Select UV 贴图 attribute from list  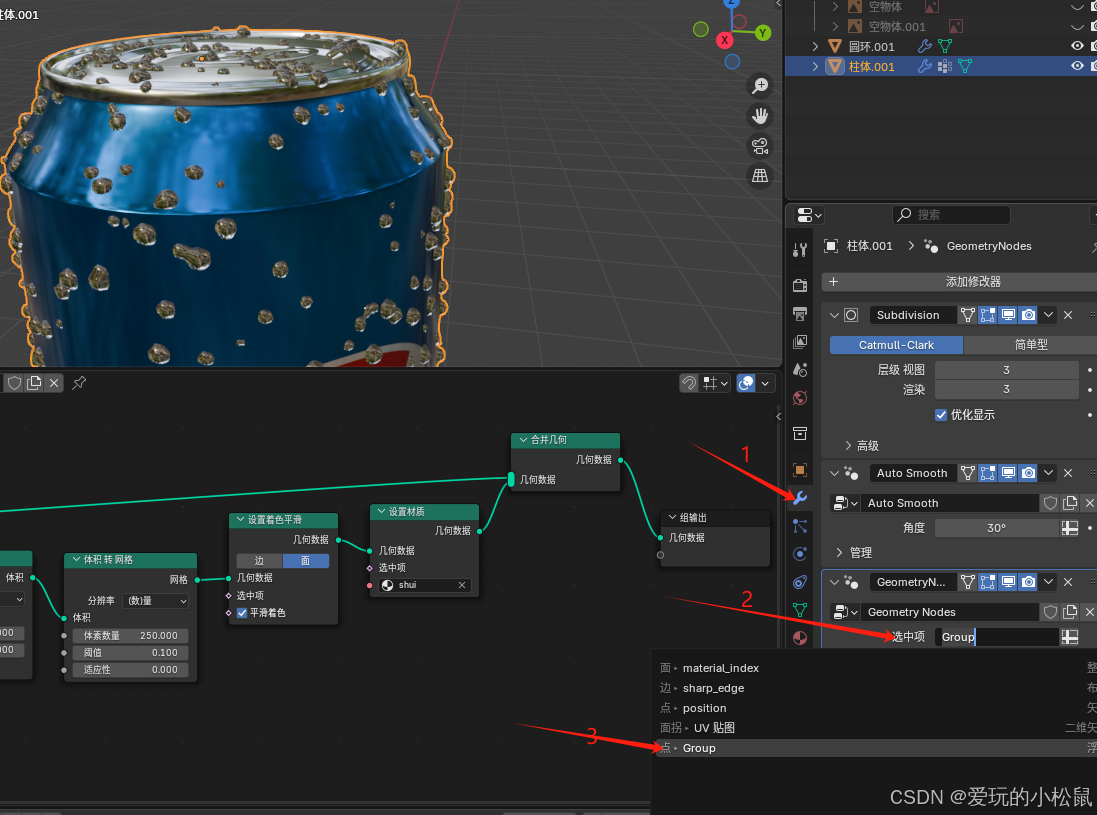[x=875, y=728]
